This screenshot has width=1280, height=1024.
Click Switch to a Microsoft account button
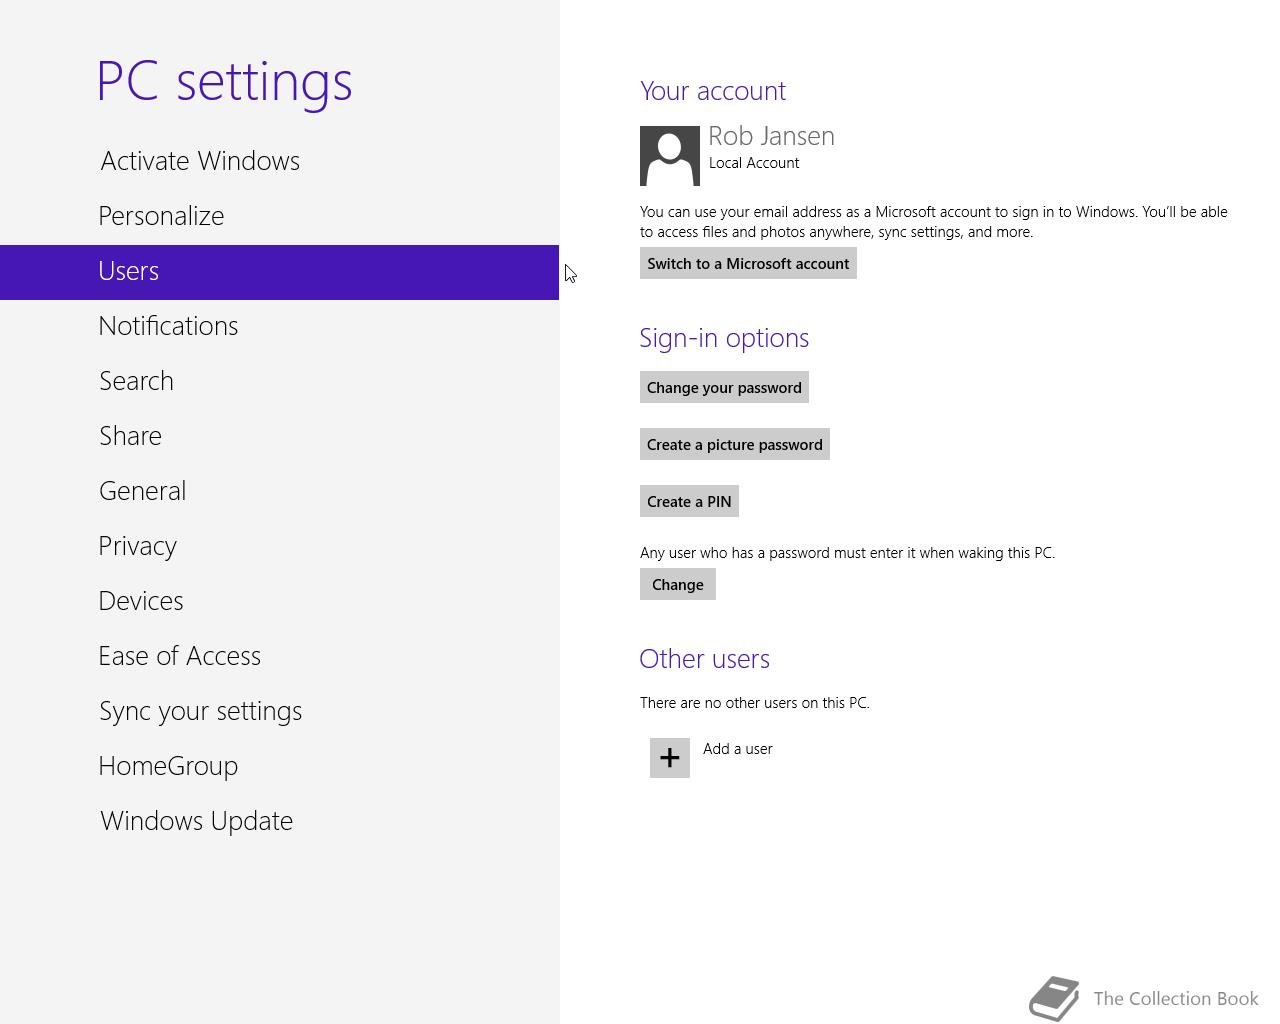(748, 264)
